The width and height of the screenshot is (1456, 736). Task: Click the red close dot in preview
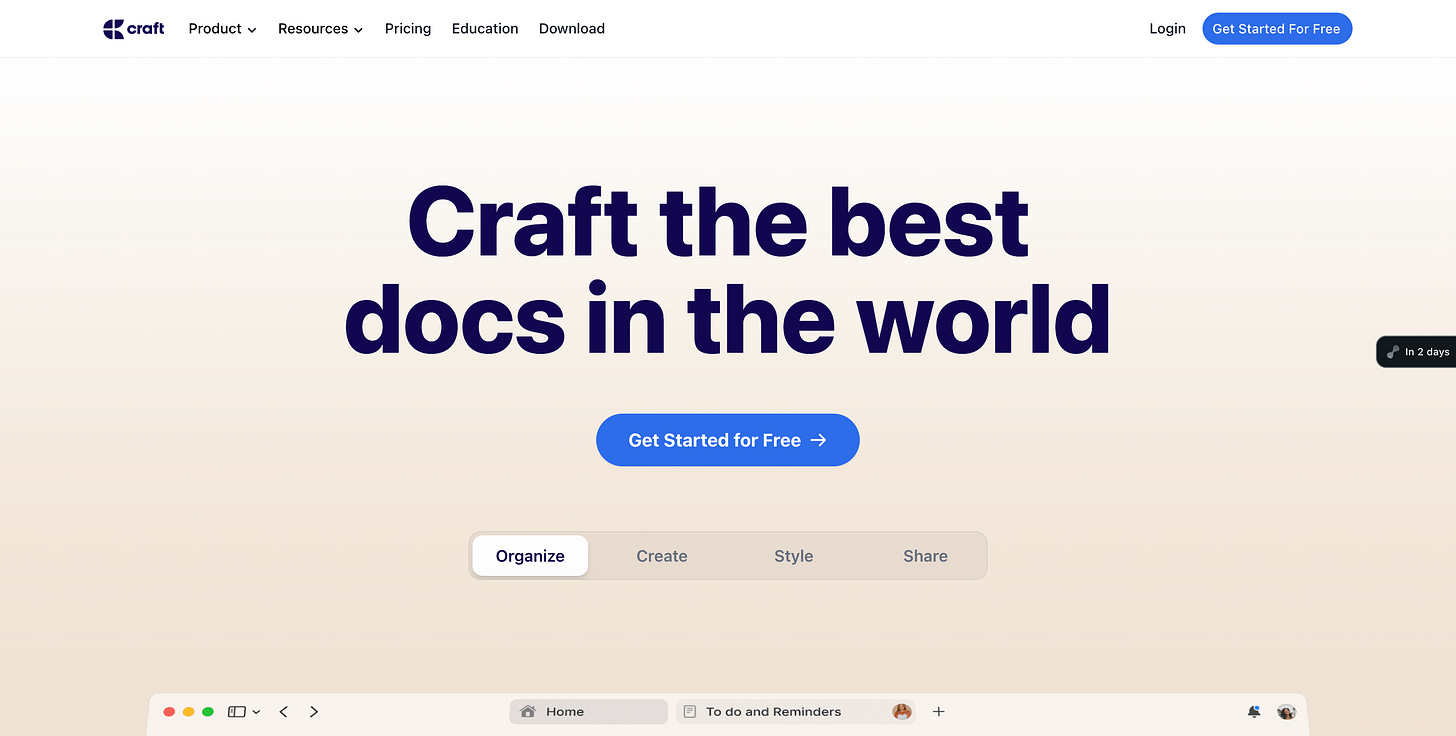click(x=169, y=712)
